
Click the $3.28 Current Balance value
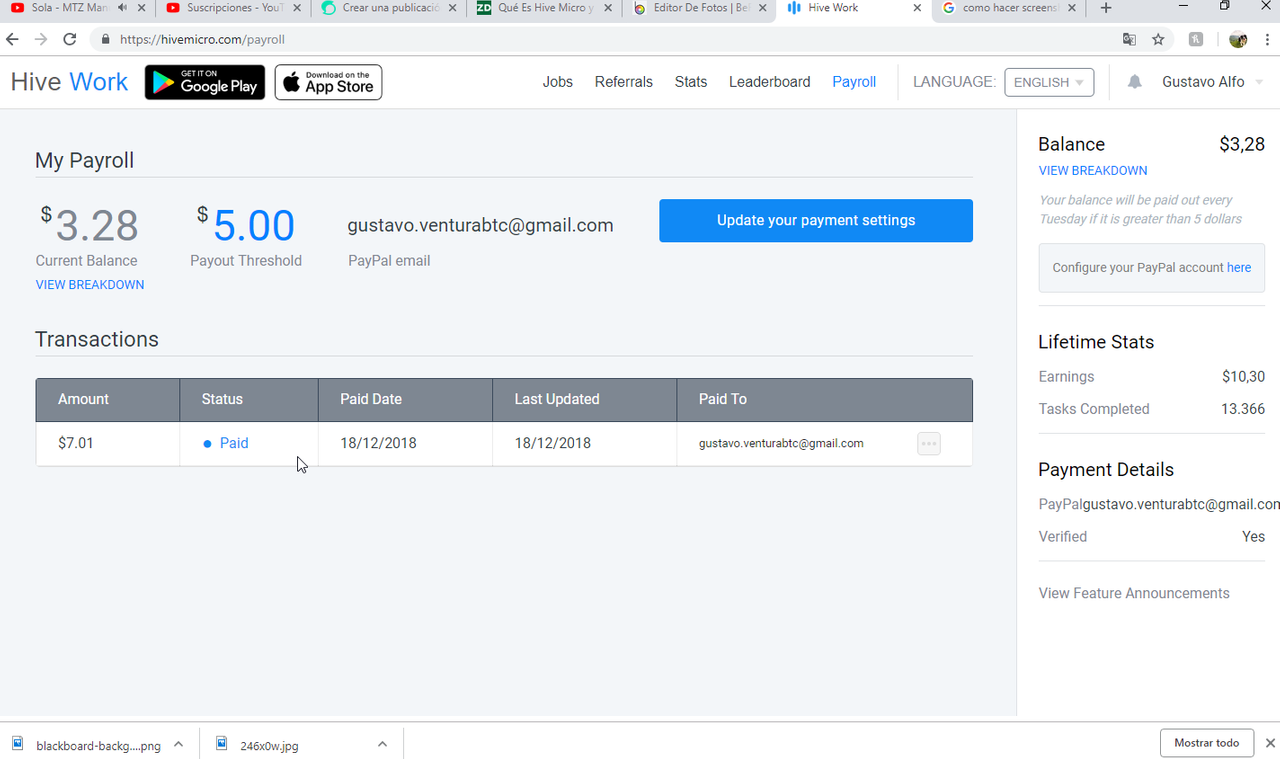[x=89, y=226]
